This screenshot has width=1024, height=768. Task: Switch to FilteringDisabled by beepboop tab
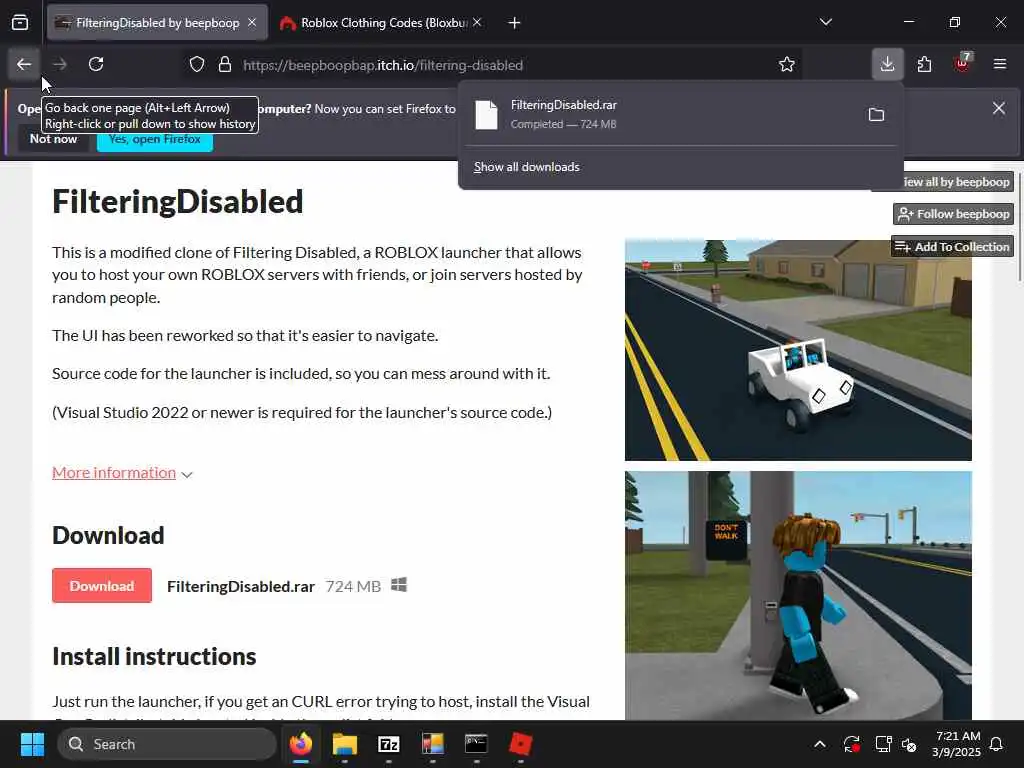(x=157, y=23)
